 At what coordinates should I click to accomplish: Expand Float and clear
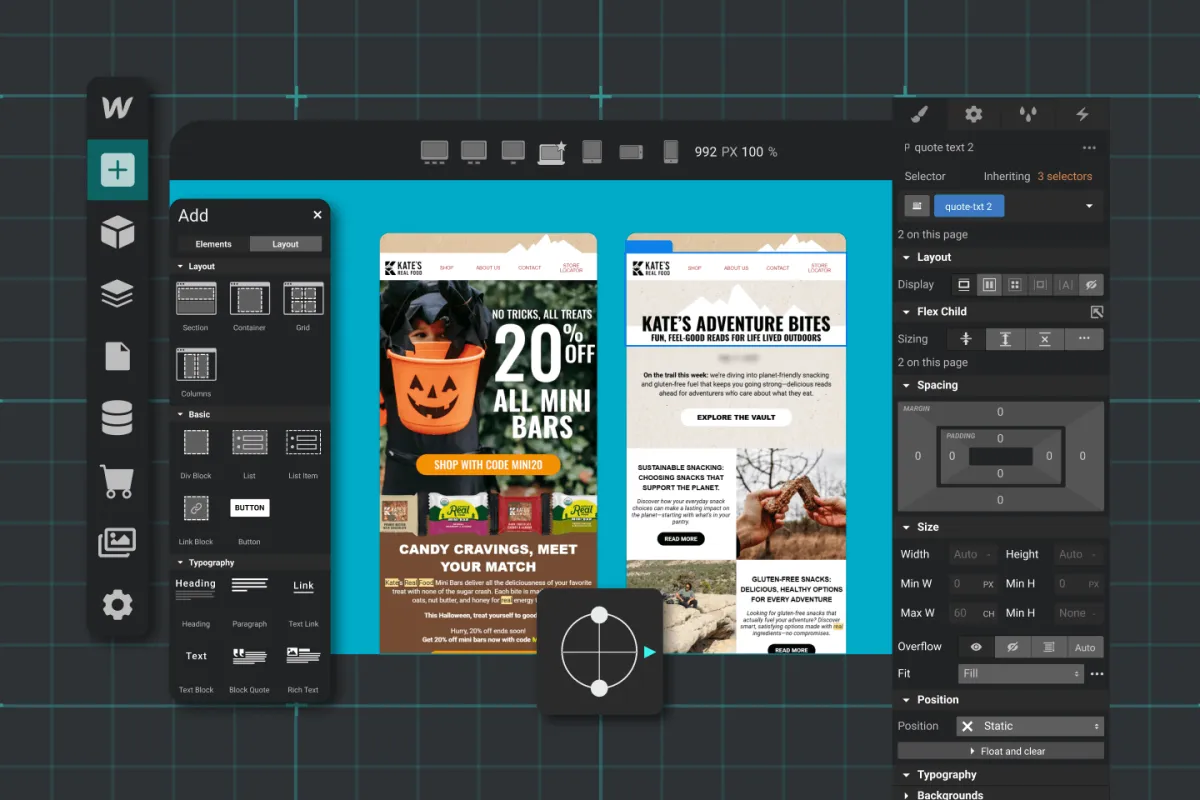click(1001, 751)
